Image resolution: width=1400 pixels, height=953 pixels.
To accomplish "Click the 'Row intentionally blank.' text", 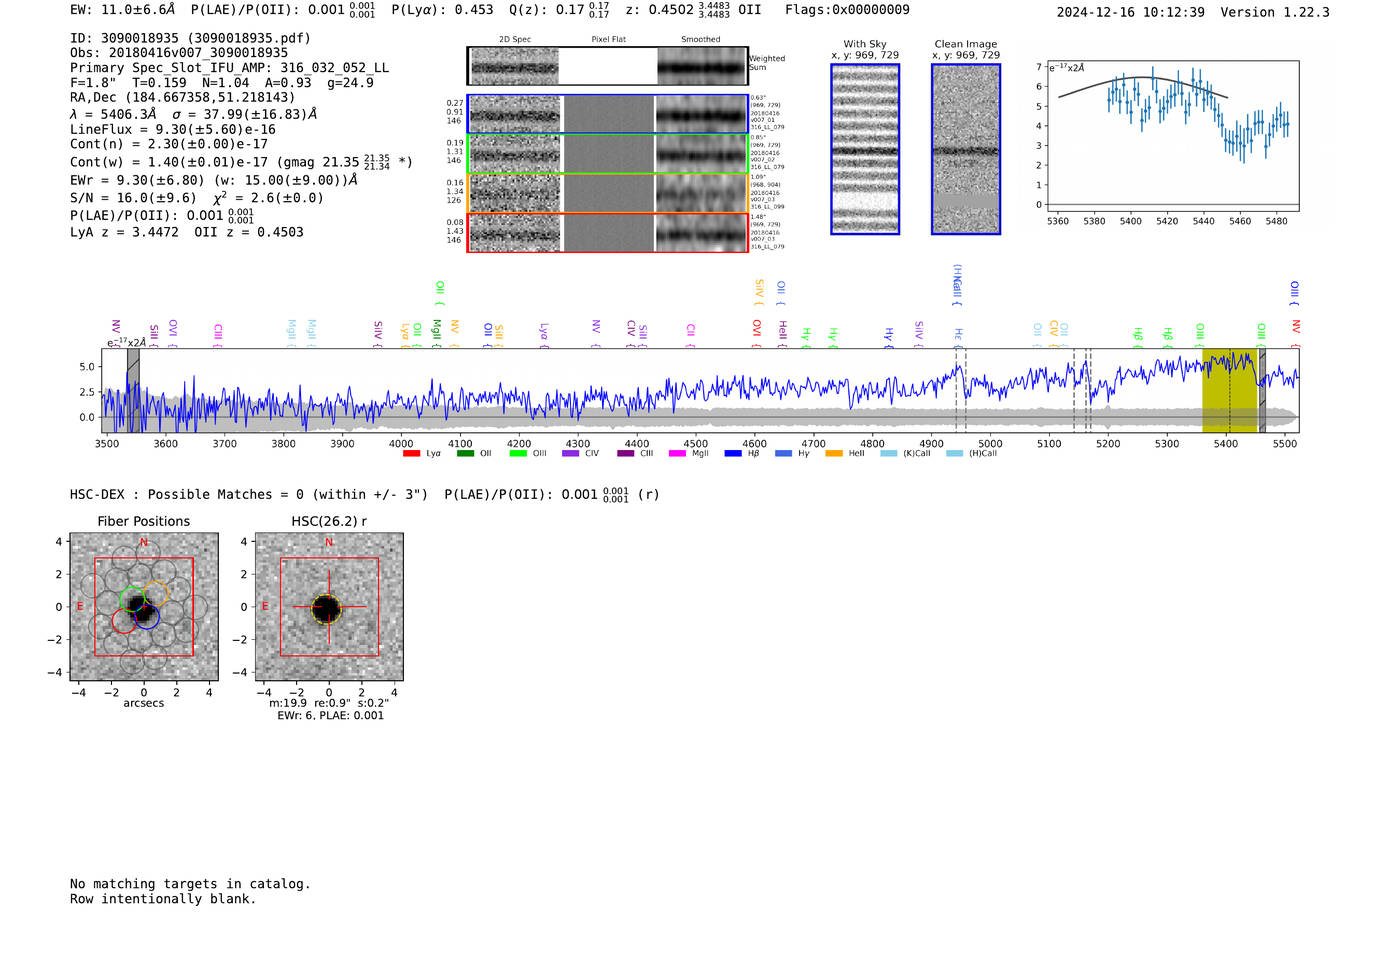I will 163,899.
